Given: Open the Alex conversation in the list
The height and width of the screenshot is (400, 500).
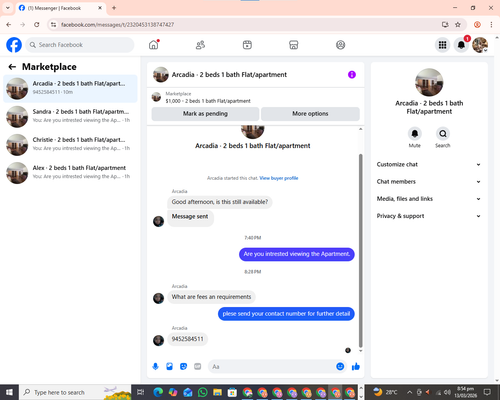Looking at the screenshot, I should [70, 173].
